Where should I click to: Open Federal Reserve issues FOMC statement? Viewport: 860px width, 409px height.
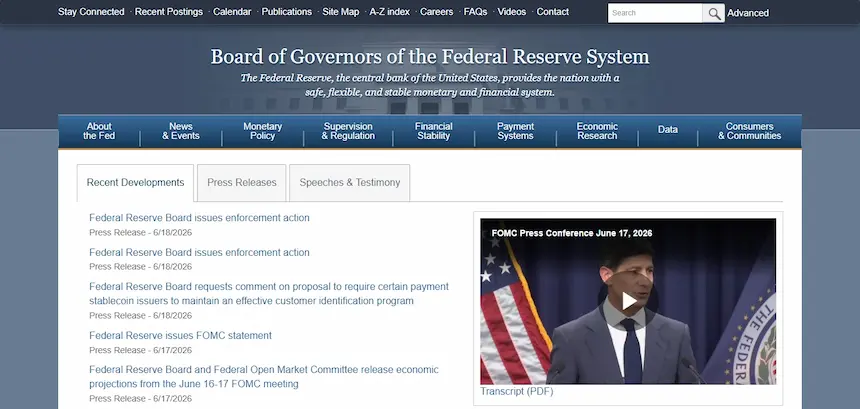click(x=180, y=336)
